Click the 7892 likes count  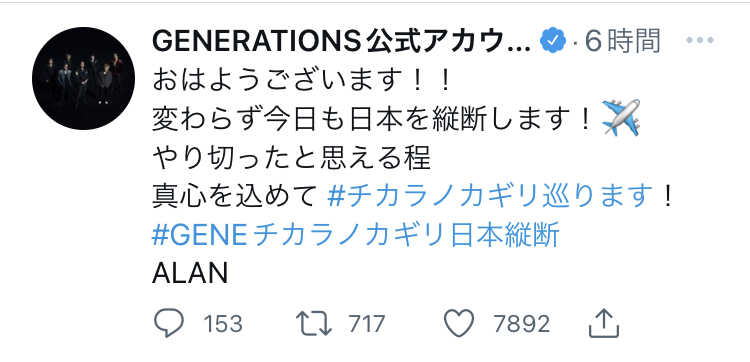tap(522, 324)
